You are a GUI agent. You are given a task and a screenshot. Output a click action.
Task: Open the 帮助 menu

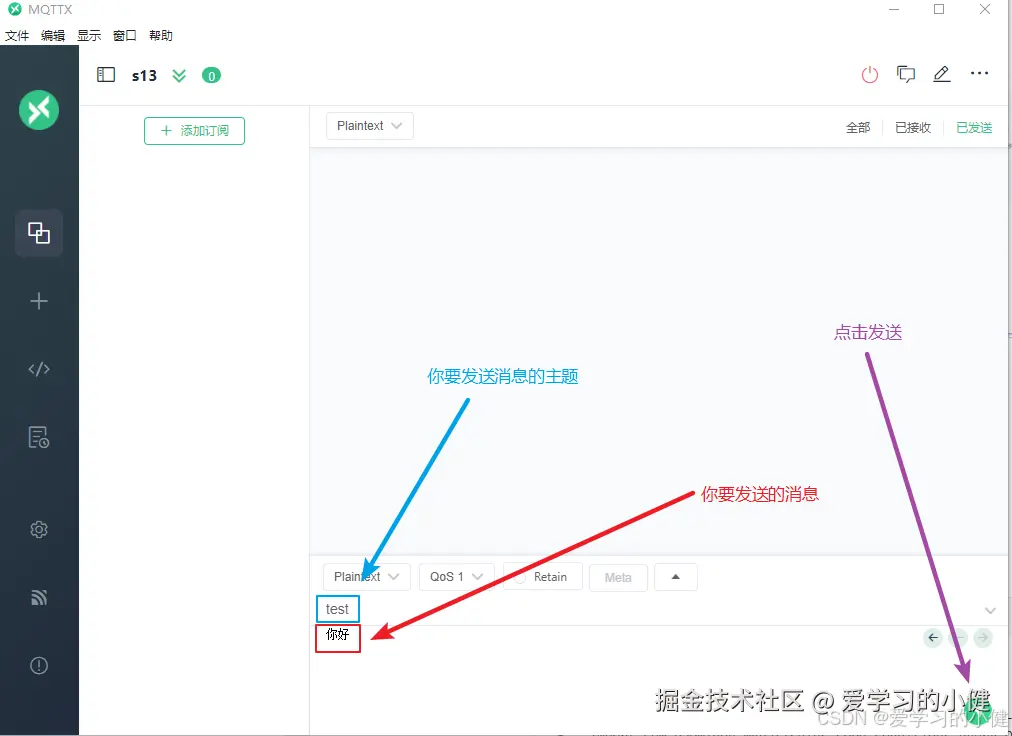(161, 35)
